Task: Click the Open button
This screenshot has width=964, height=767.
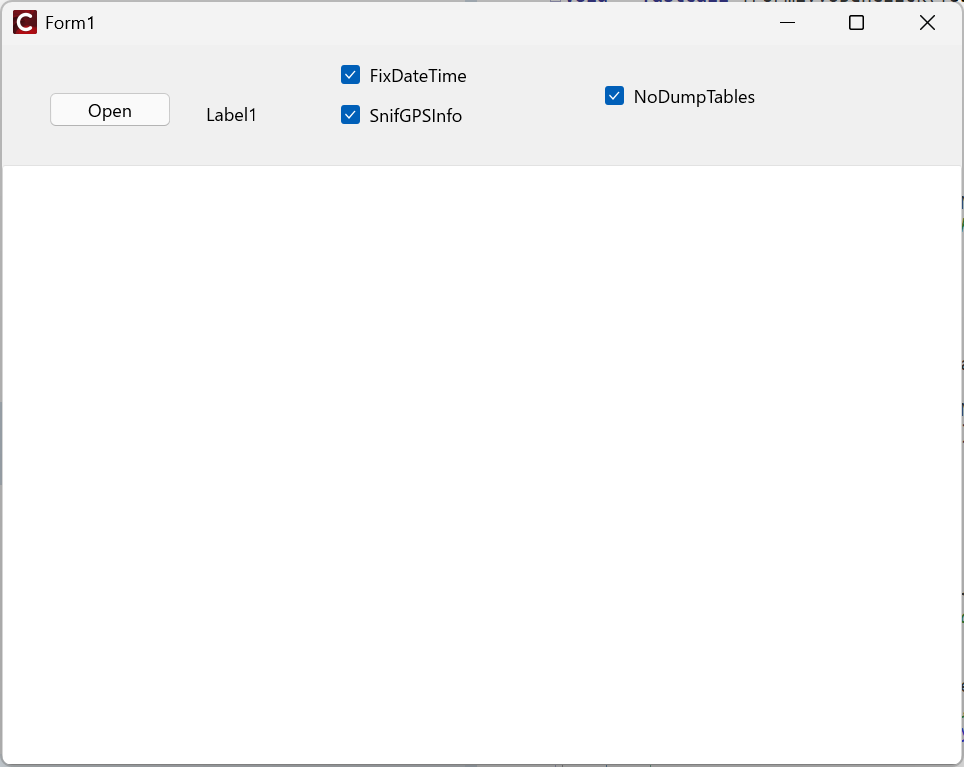Action: pos(110,110)
